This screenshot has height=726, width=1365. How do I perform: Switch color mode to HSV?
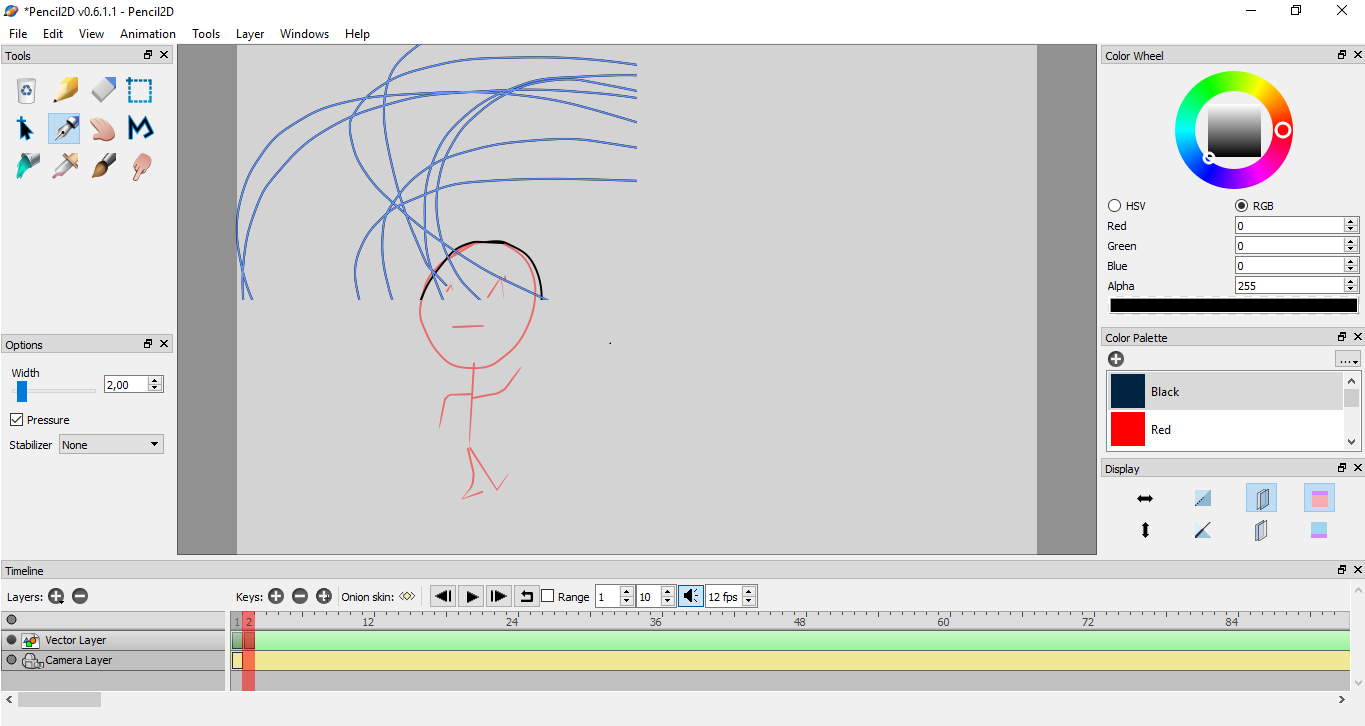click(x=1115, y=206)
